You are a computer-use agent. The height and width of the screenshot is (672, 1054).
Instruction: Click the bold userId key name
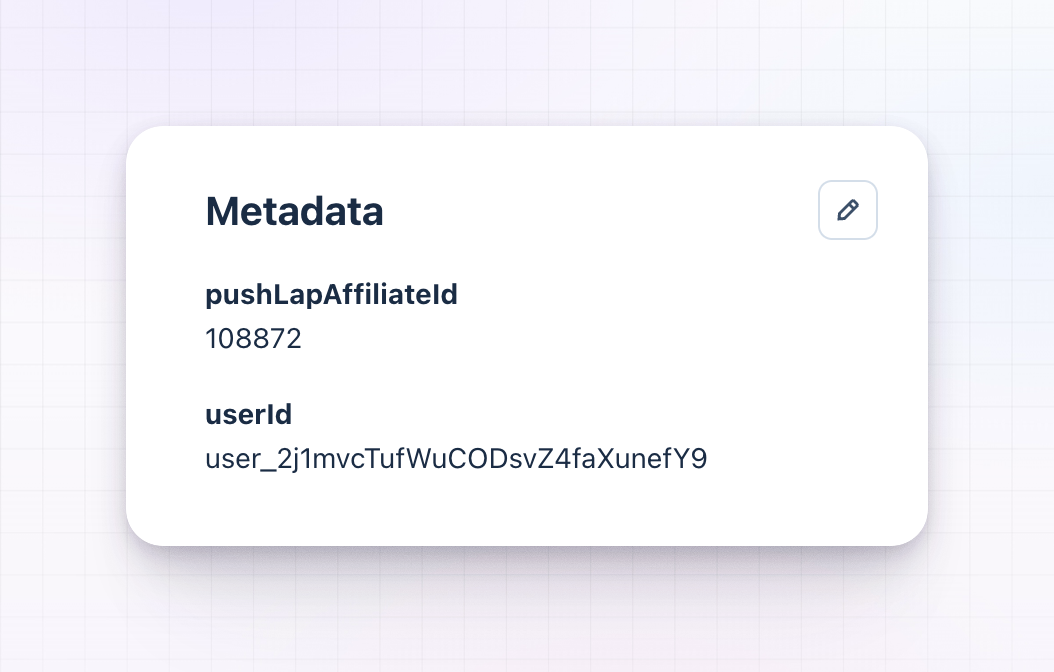(x=249, y=414)
